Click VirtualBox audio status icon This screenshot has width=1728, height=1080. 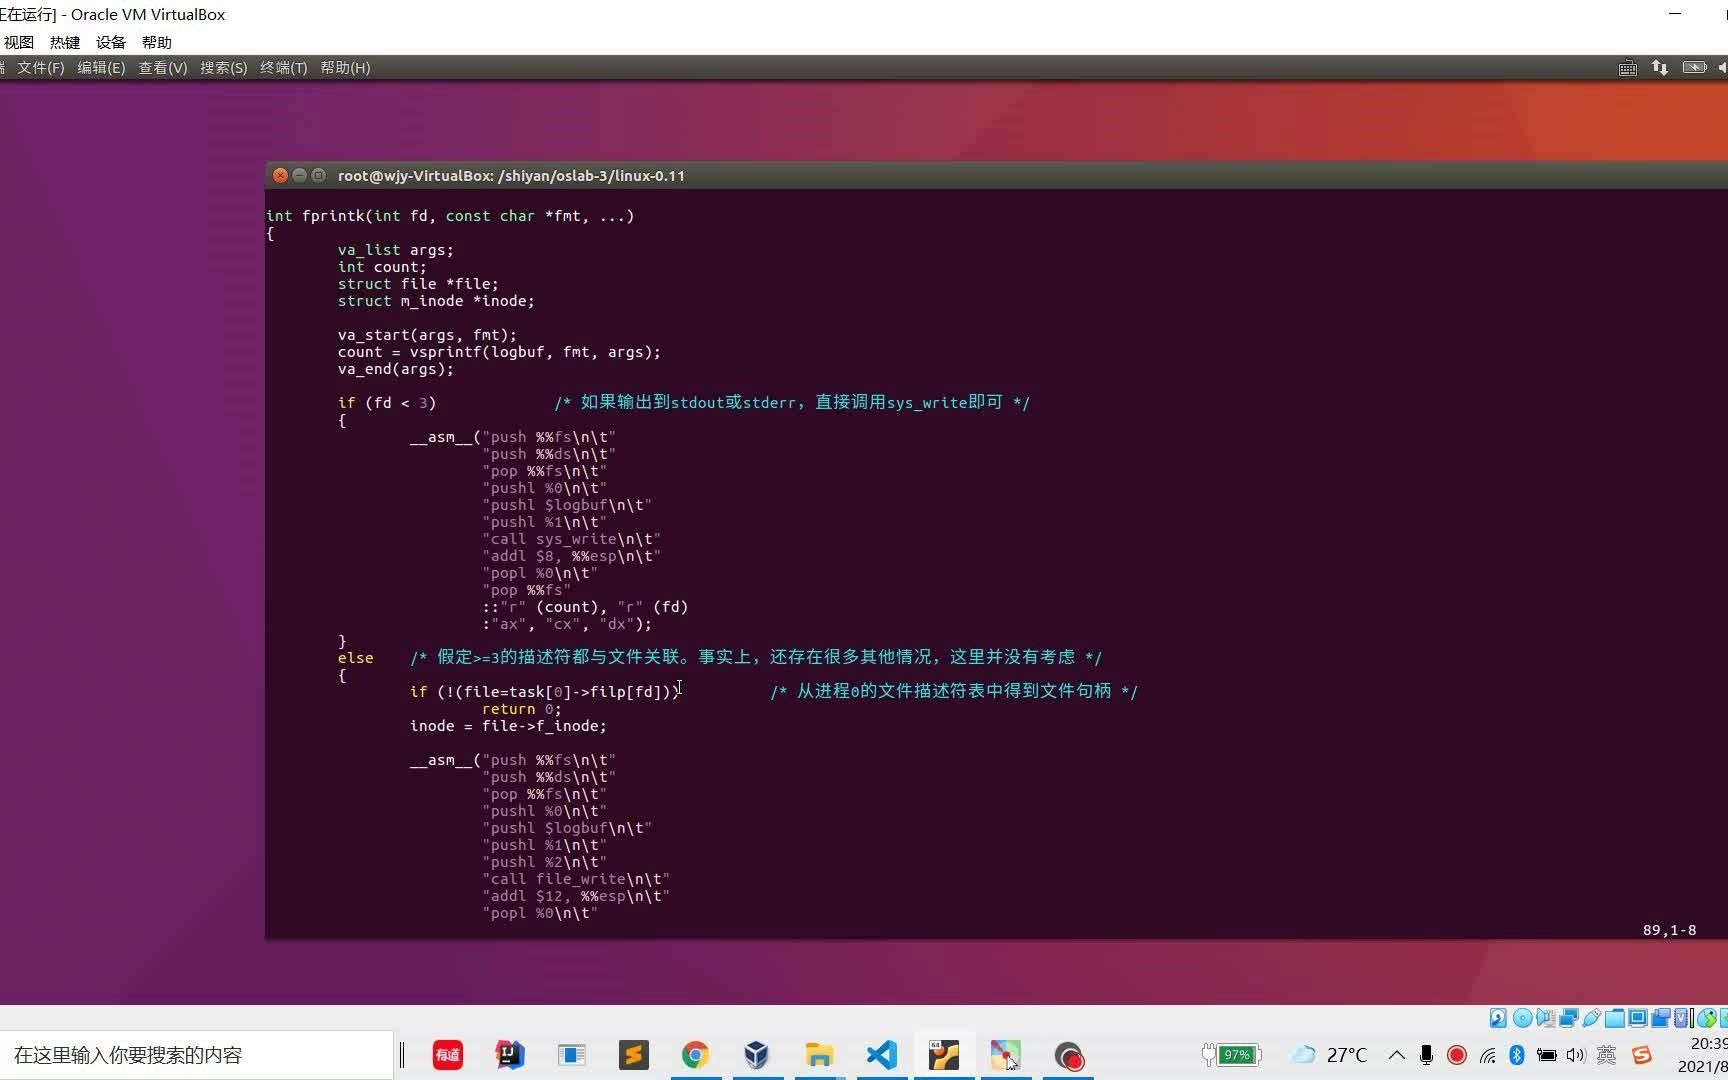coord(1545,1018)
